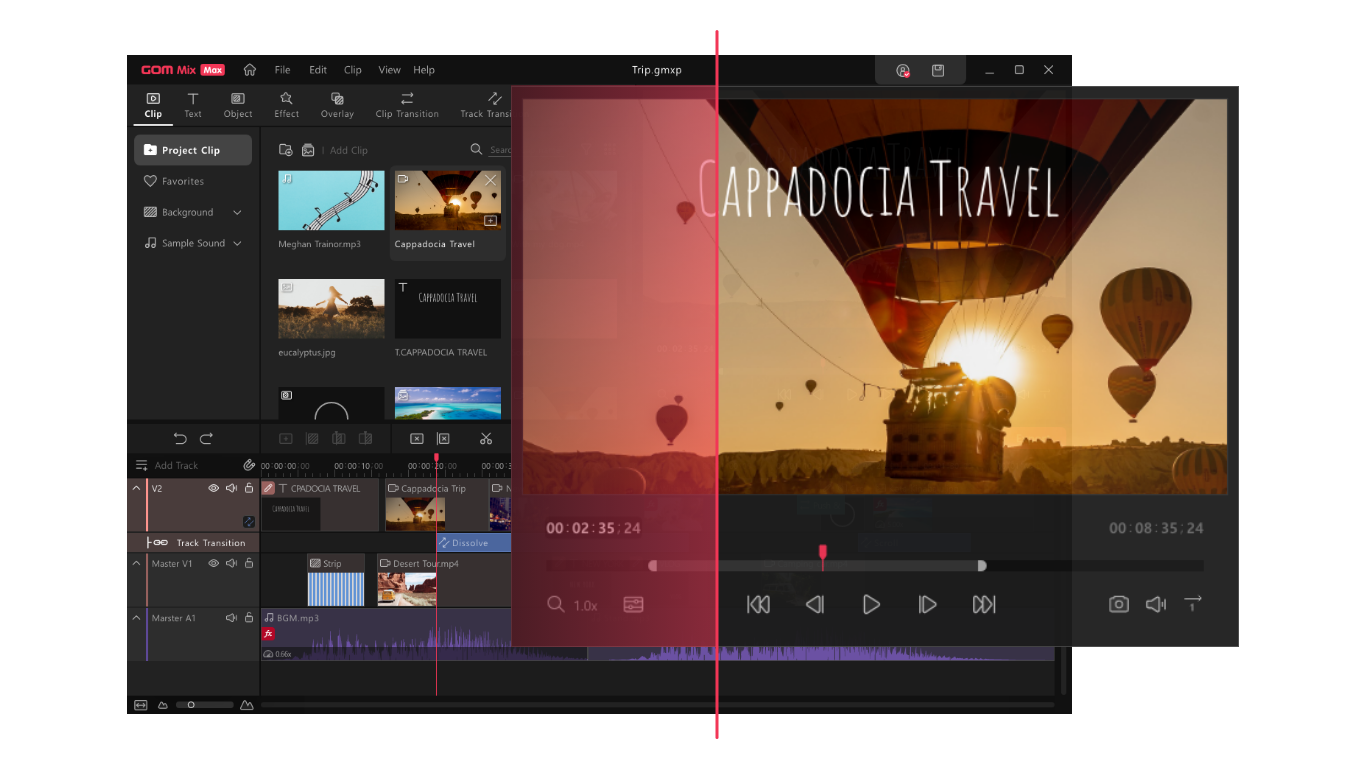Expand the Sample Sound category
Viewport: 1366px width, 768px height.
pyautogui.click(x=237, y=243)
